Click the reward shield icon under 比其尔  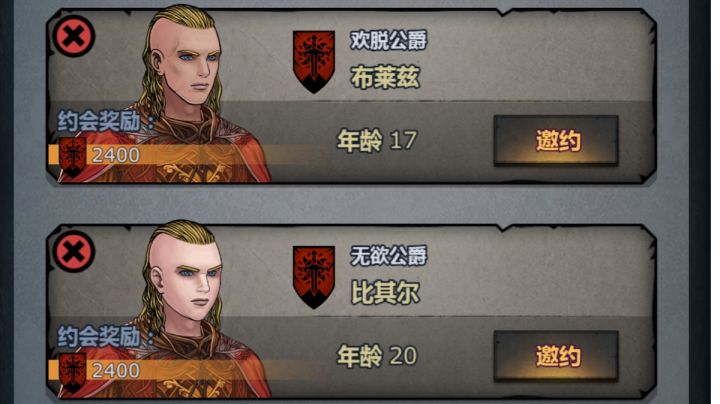(x=73, y=372)
